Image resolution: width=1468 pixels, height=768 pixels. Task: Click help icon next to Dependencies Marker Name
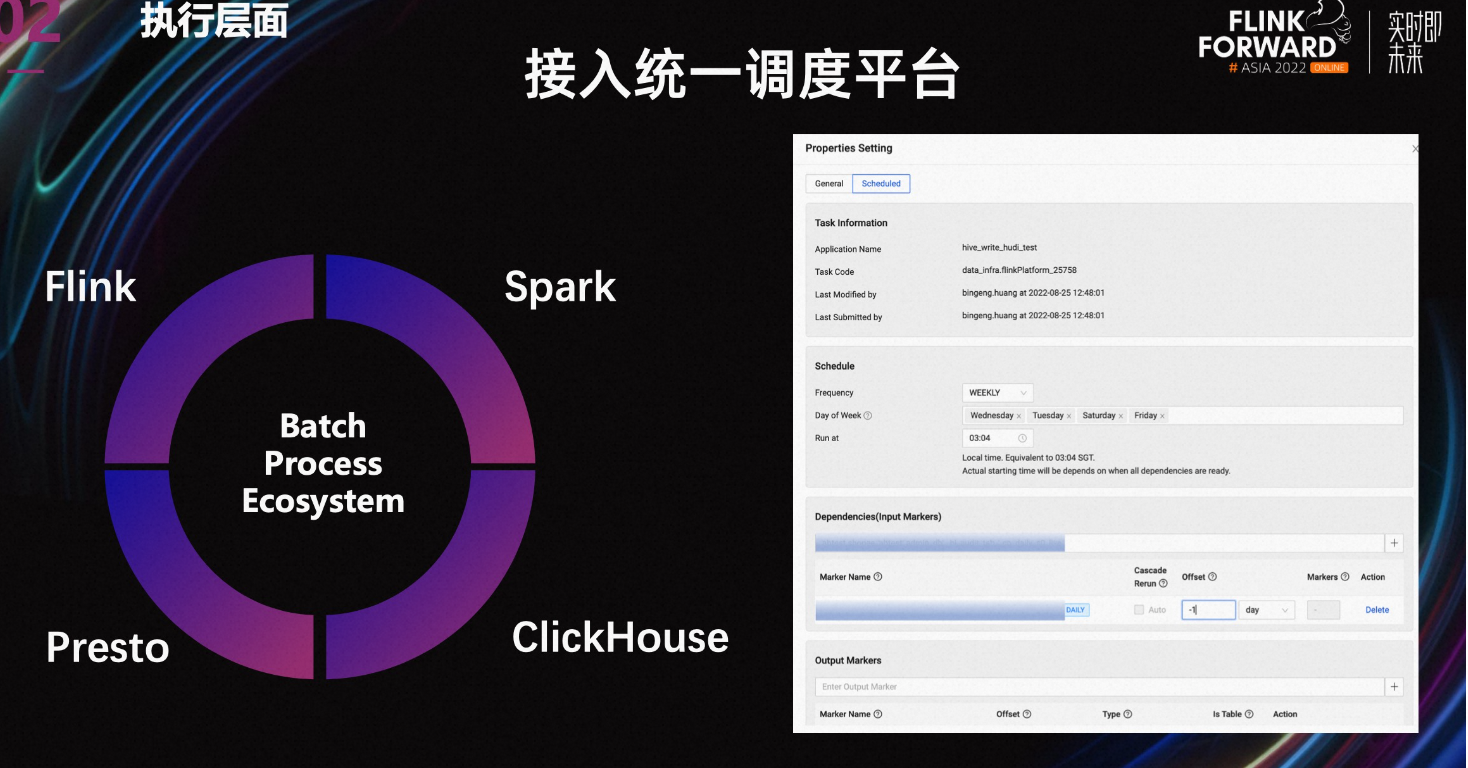click(x=878, y=577)
